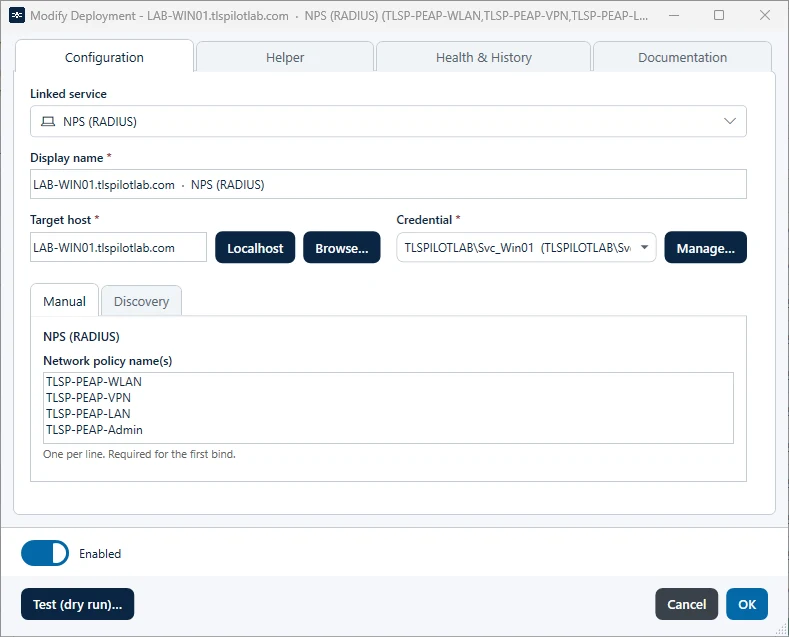Viewport: 789px width, 637px height.
Task: Maximize the Modify Deployment window
Action: pyautogui.click(x=719, y=16)
